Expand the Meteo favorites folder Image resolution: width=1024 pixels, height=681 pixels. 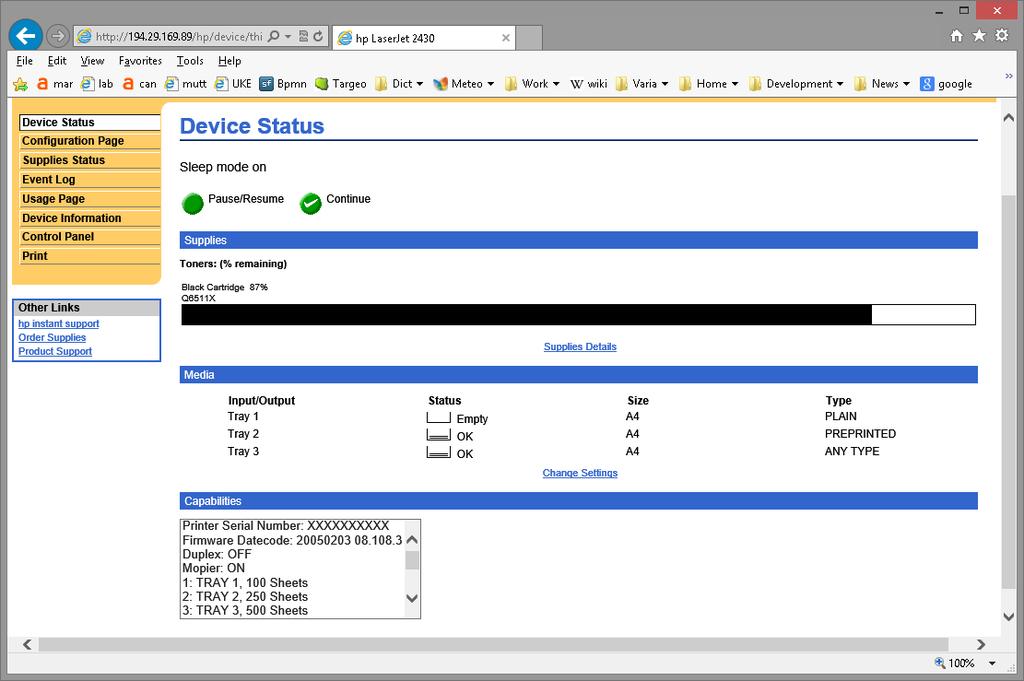coord(464,84)
